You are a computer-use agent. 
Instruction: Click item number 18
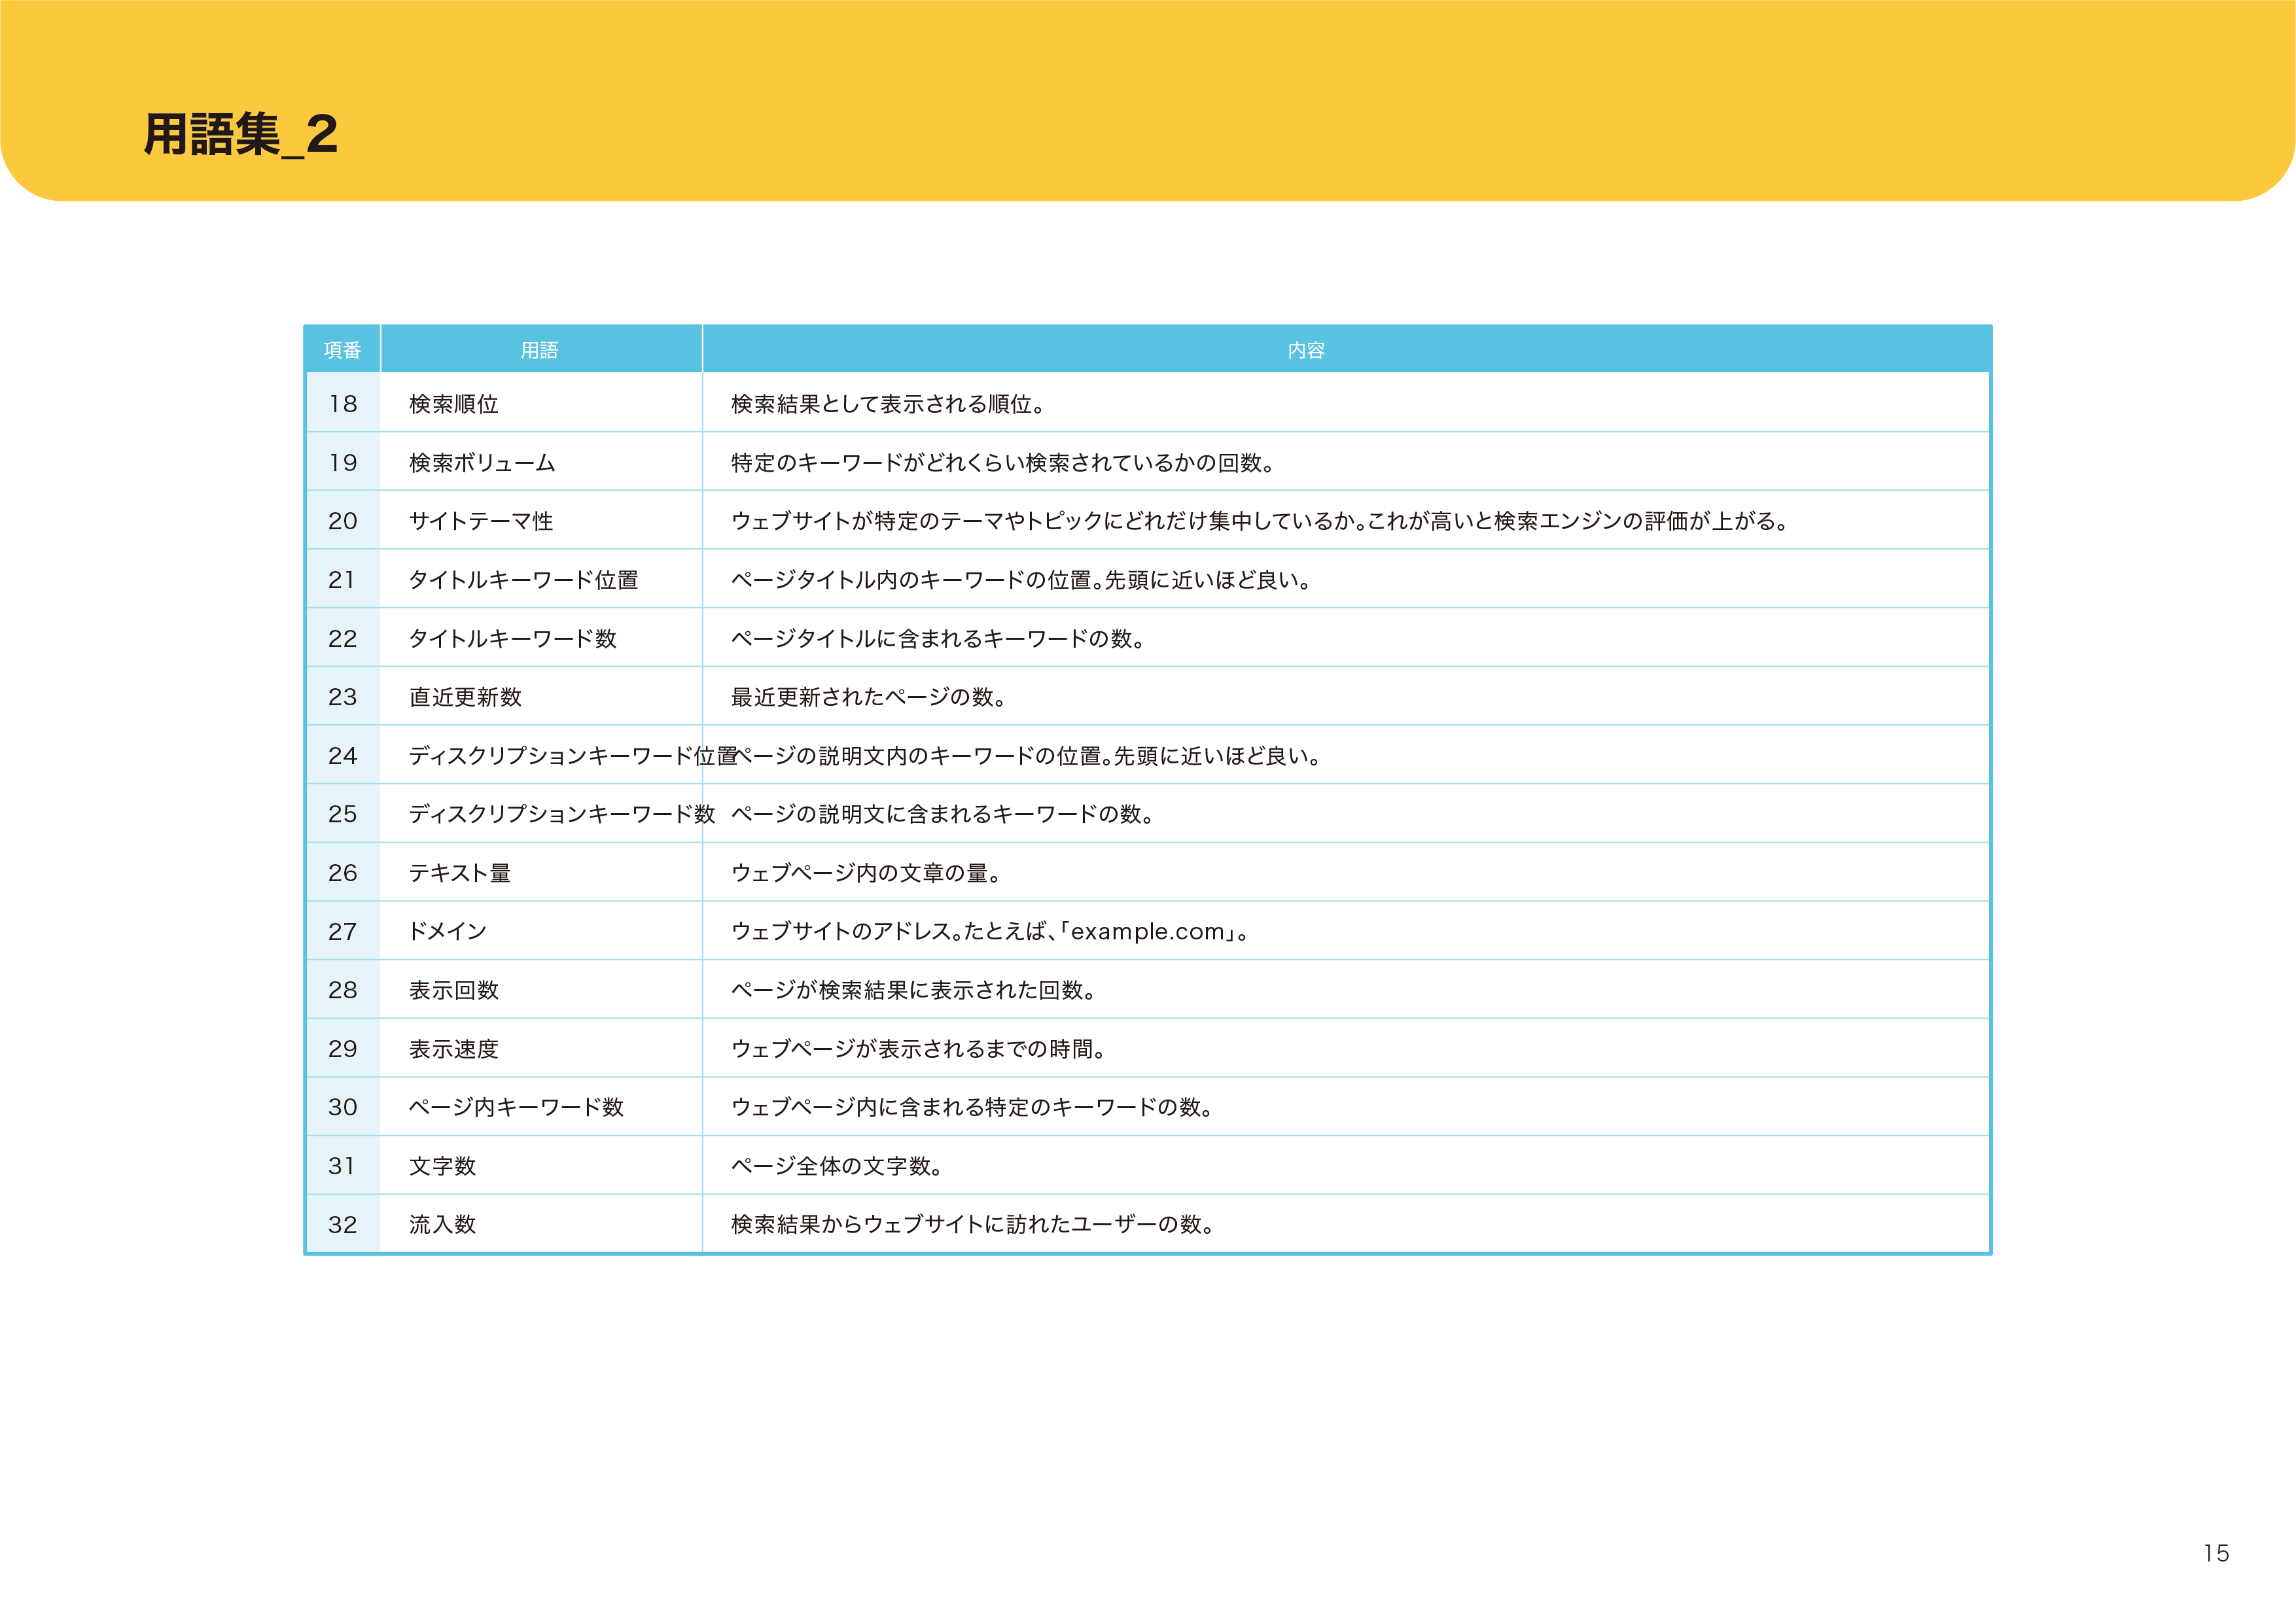343,404
